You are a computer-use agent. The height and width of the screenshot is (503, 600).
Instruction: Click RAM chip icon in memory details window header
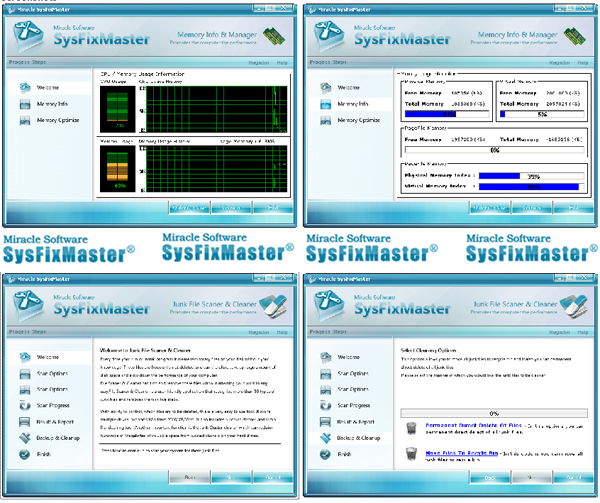click(x=575, y=36)
